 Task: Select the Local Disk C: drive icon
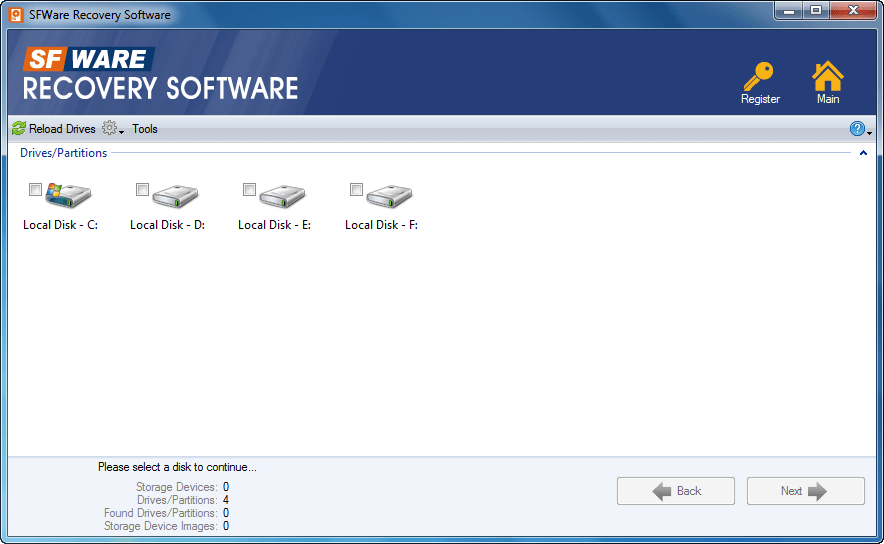68,195
